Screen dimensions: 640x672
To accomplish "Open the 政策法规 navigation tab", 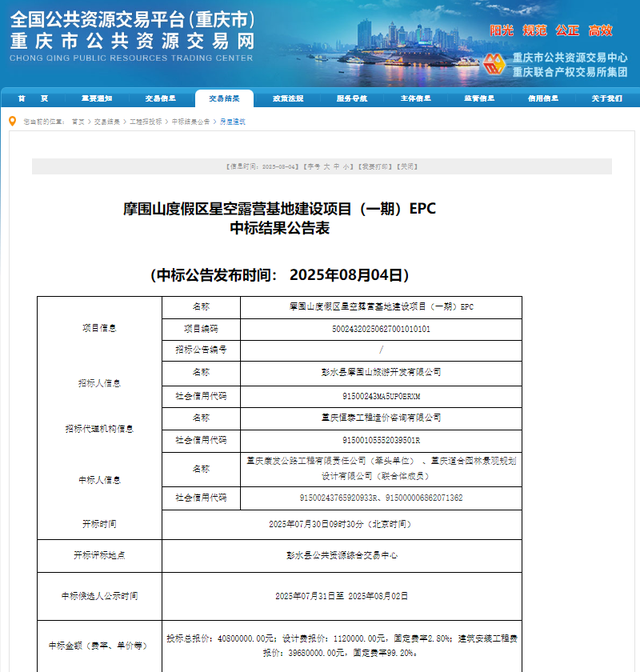I will (288, 99).
